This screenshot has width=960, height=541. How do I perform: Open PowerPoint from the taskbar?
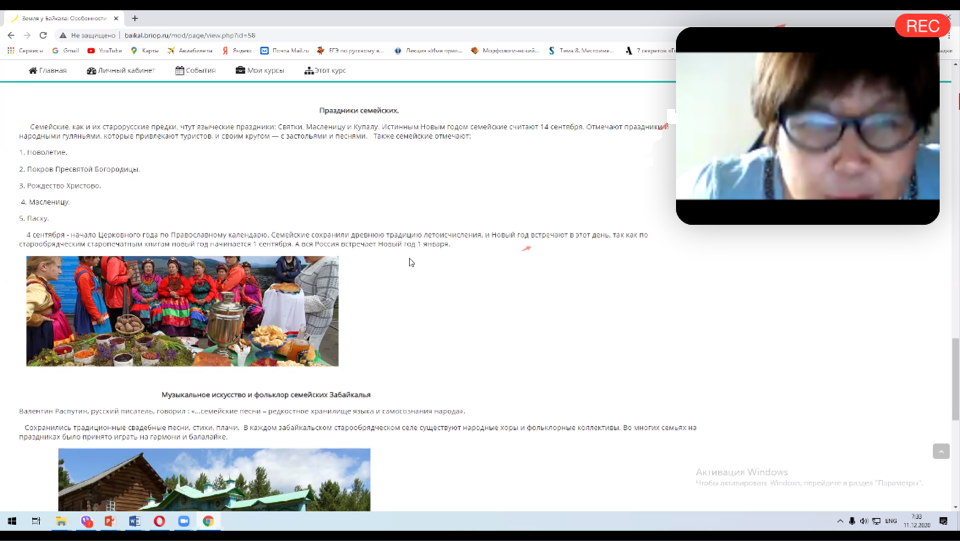[x=110, y=521]
